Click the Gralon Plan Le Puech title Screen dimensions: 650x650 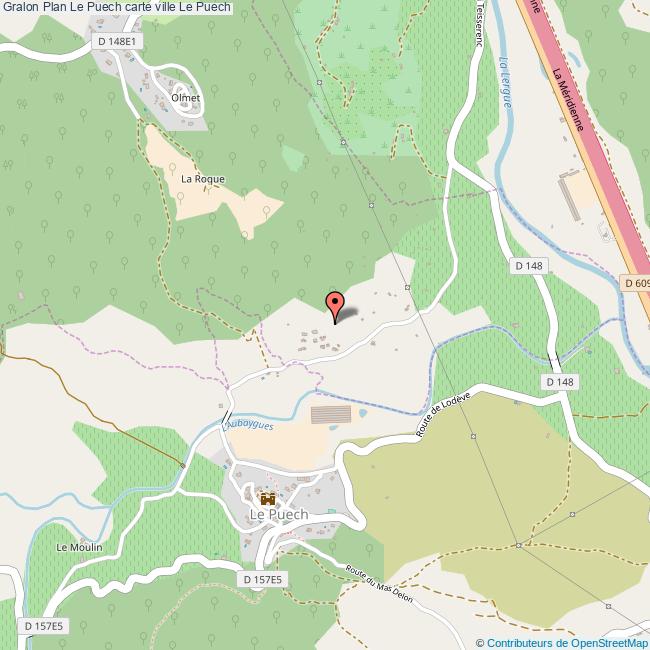click(116, 7)
